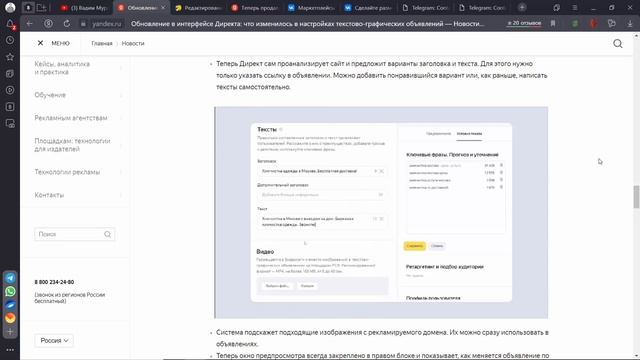Open three-dots more options in sidebar
The height and width of the screenshot is (360, 640).
(10, 350)
